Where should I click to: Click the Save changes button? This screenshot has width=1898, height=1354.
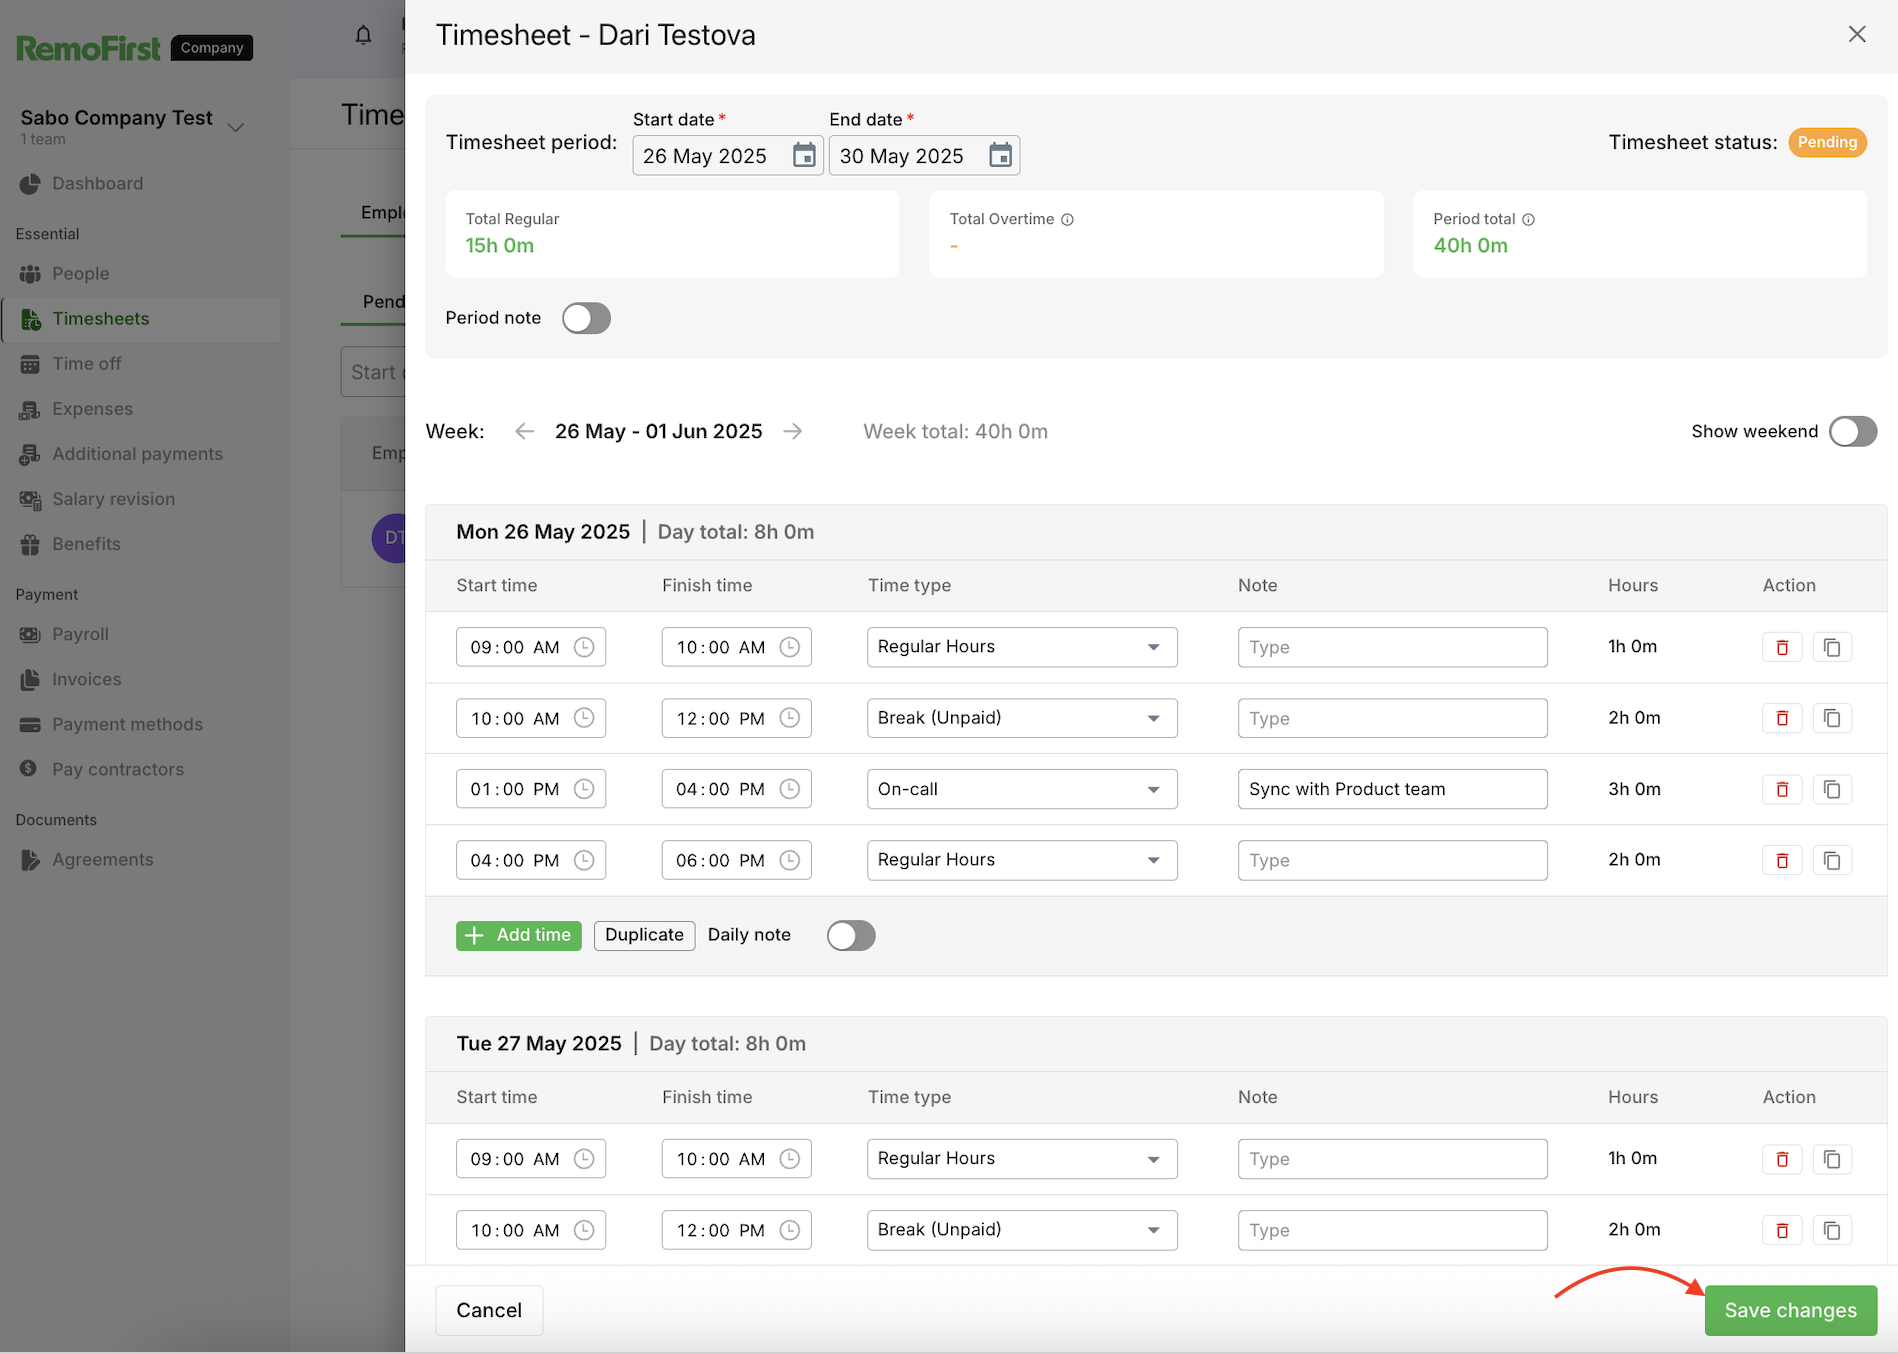click(1789, 1310)
